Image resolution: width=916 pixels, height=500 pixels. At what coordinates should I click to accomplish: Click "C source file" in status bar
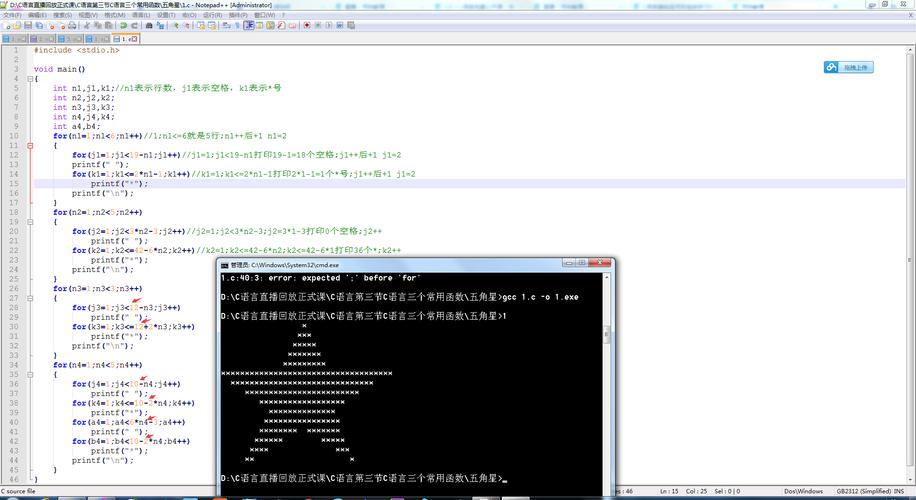[x=19, y=491]
